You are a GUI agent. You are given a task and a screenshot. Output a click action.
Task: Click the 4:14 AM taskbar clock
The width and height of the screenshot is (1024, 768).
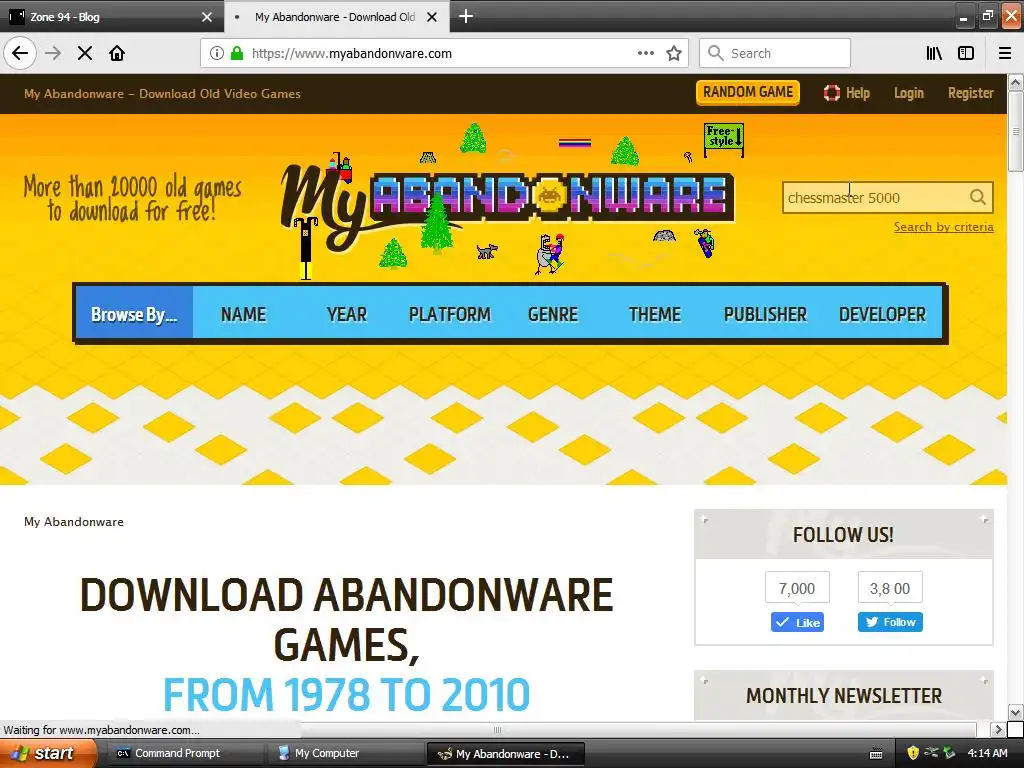pyautogui.click(x=987, y=753)
